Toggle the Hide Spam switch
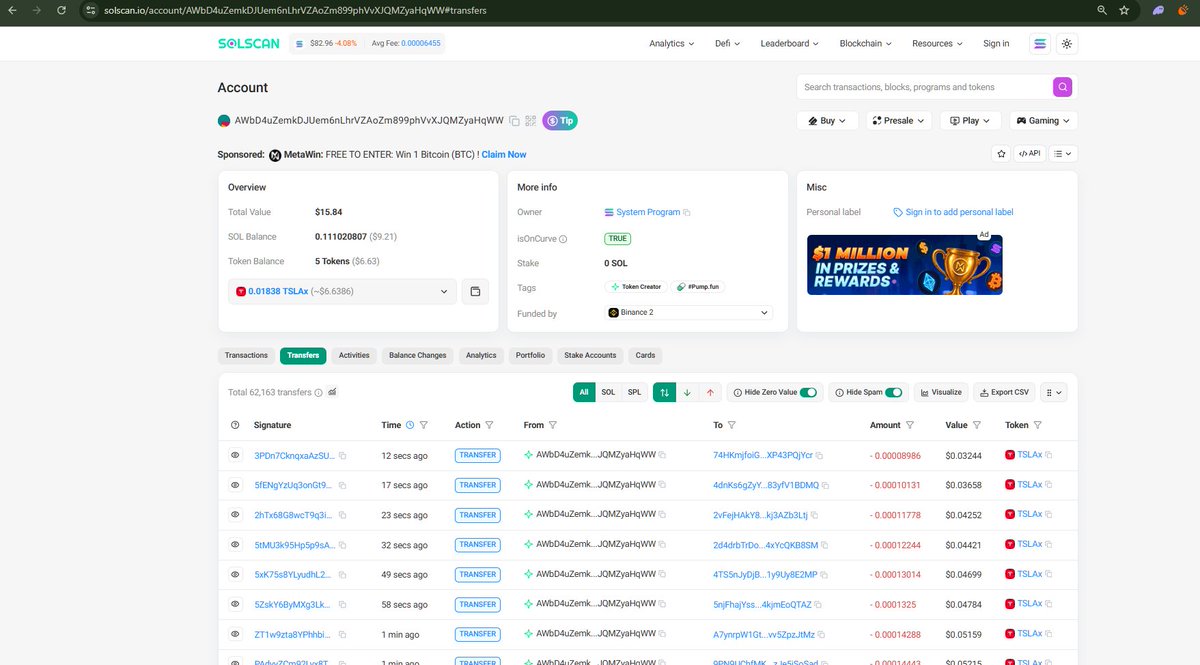The height and width of the screenshot is (665, 1200). [x=894, y=393]
